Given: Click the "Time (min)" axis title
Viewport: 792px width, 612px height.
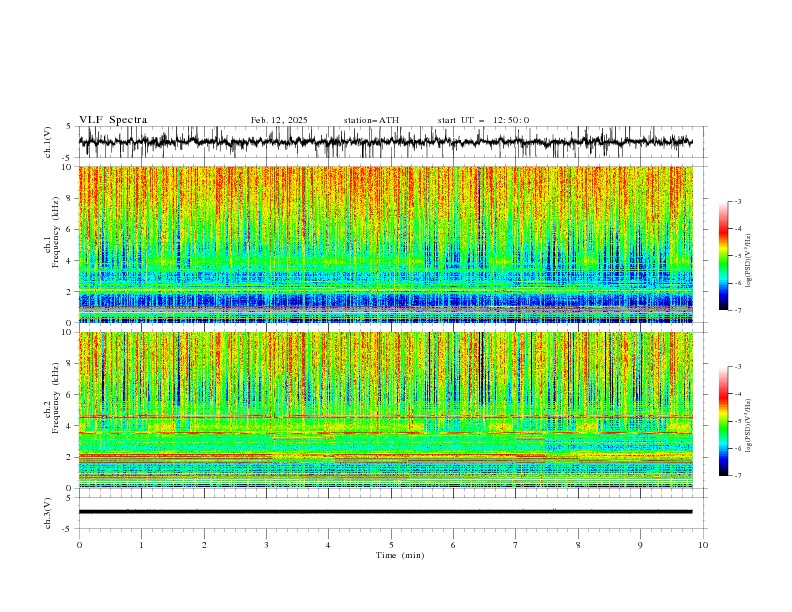Looking at the screenshot, I should tap(400, 555).
